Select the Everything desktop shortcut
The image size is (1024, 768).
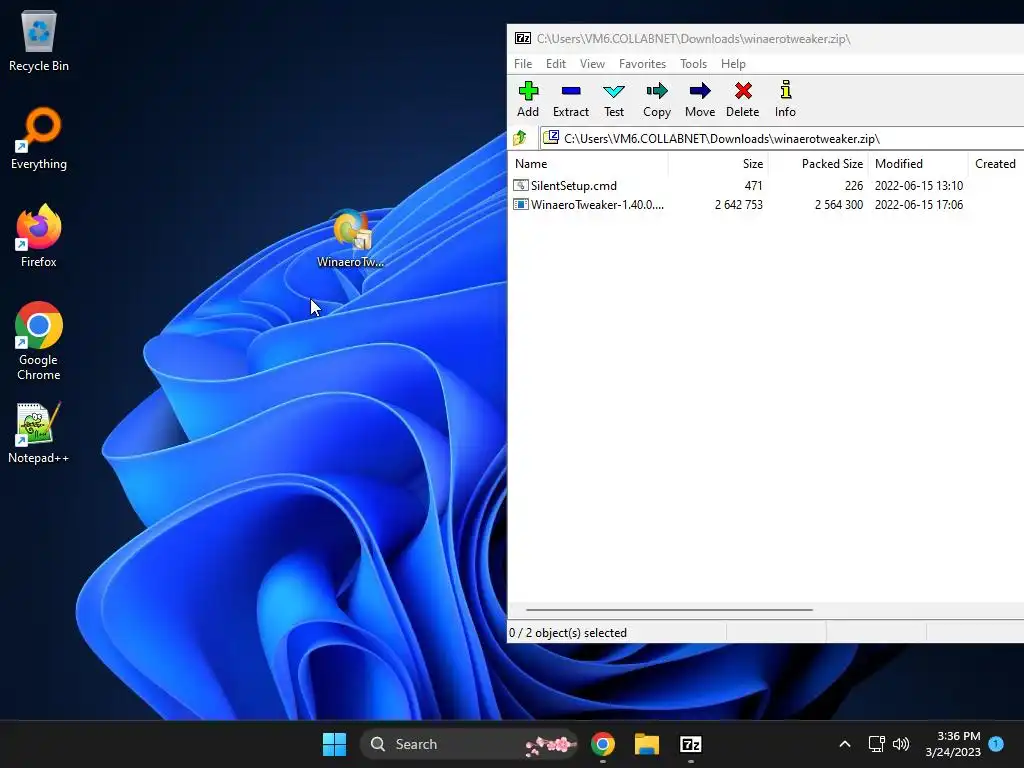pyautogui.click(x=39, y=139)
